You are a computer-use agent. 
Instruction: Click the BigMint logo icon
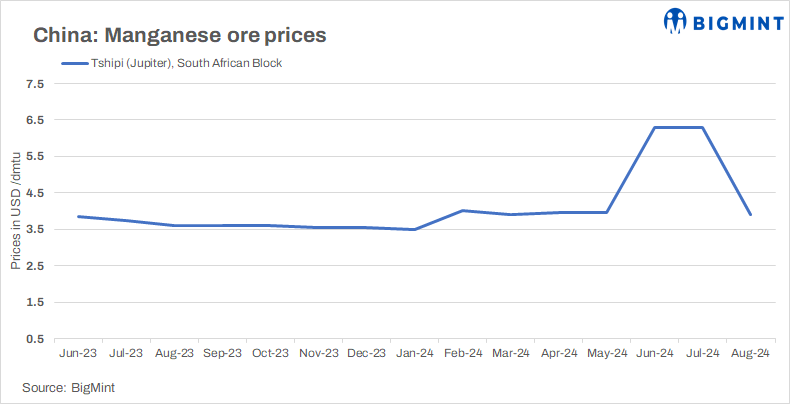pyautogui.click(x=675, y=20)
